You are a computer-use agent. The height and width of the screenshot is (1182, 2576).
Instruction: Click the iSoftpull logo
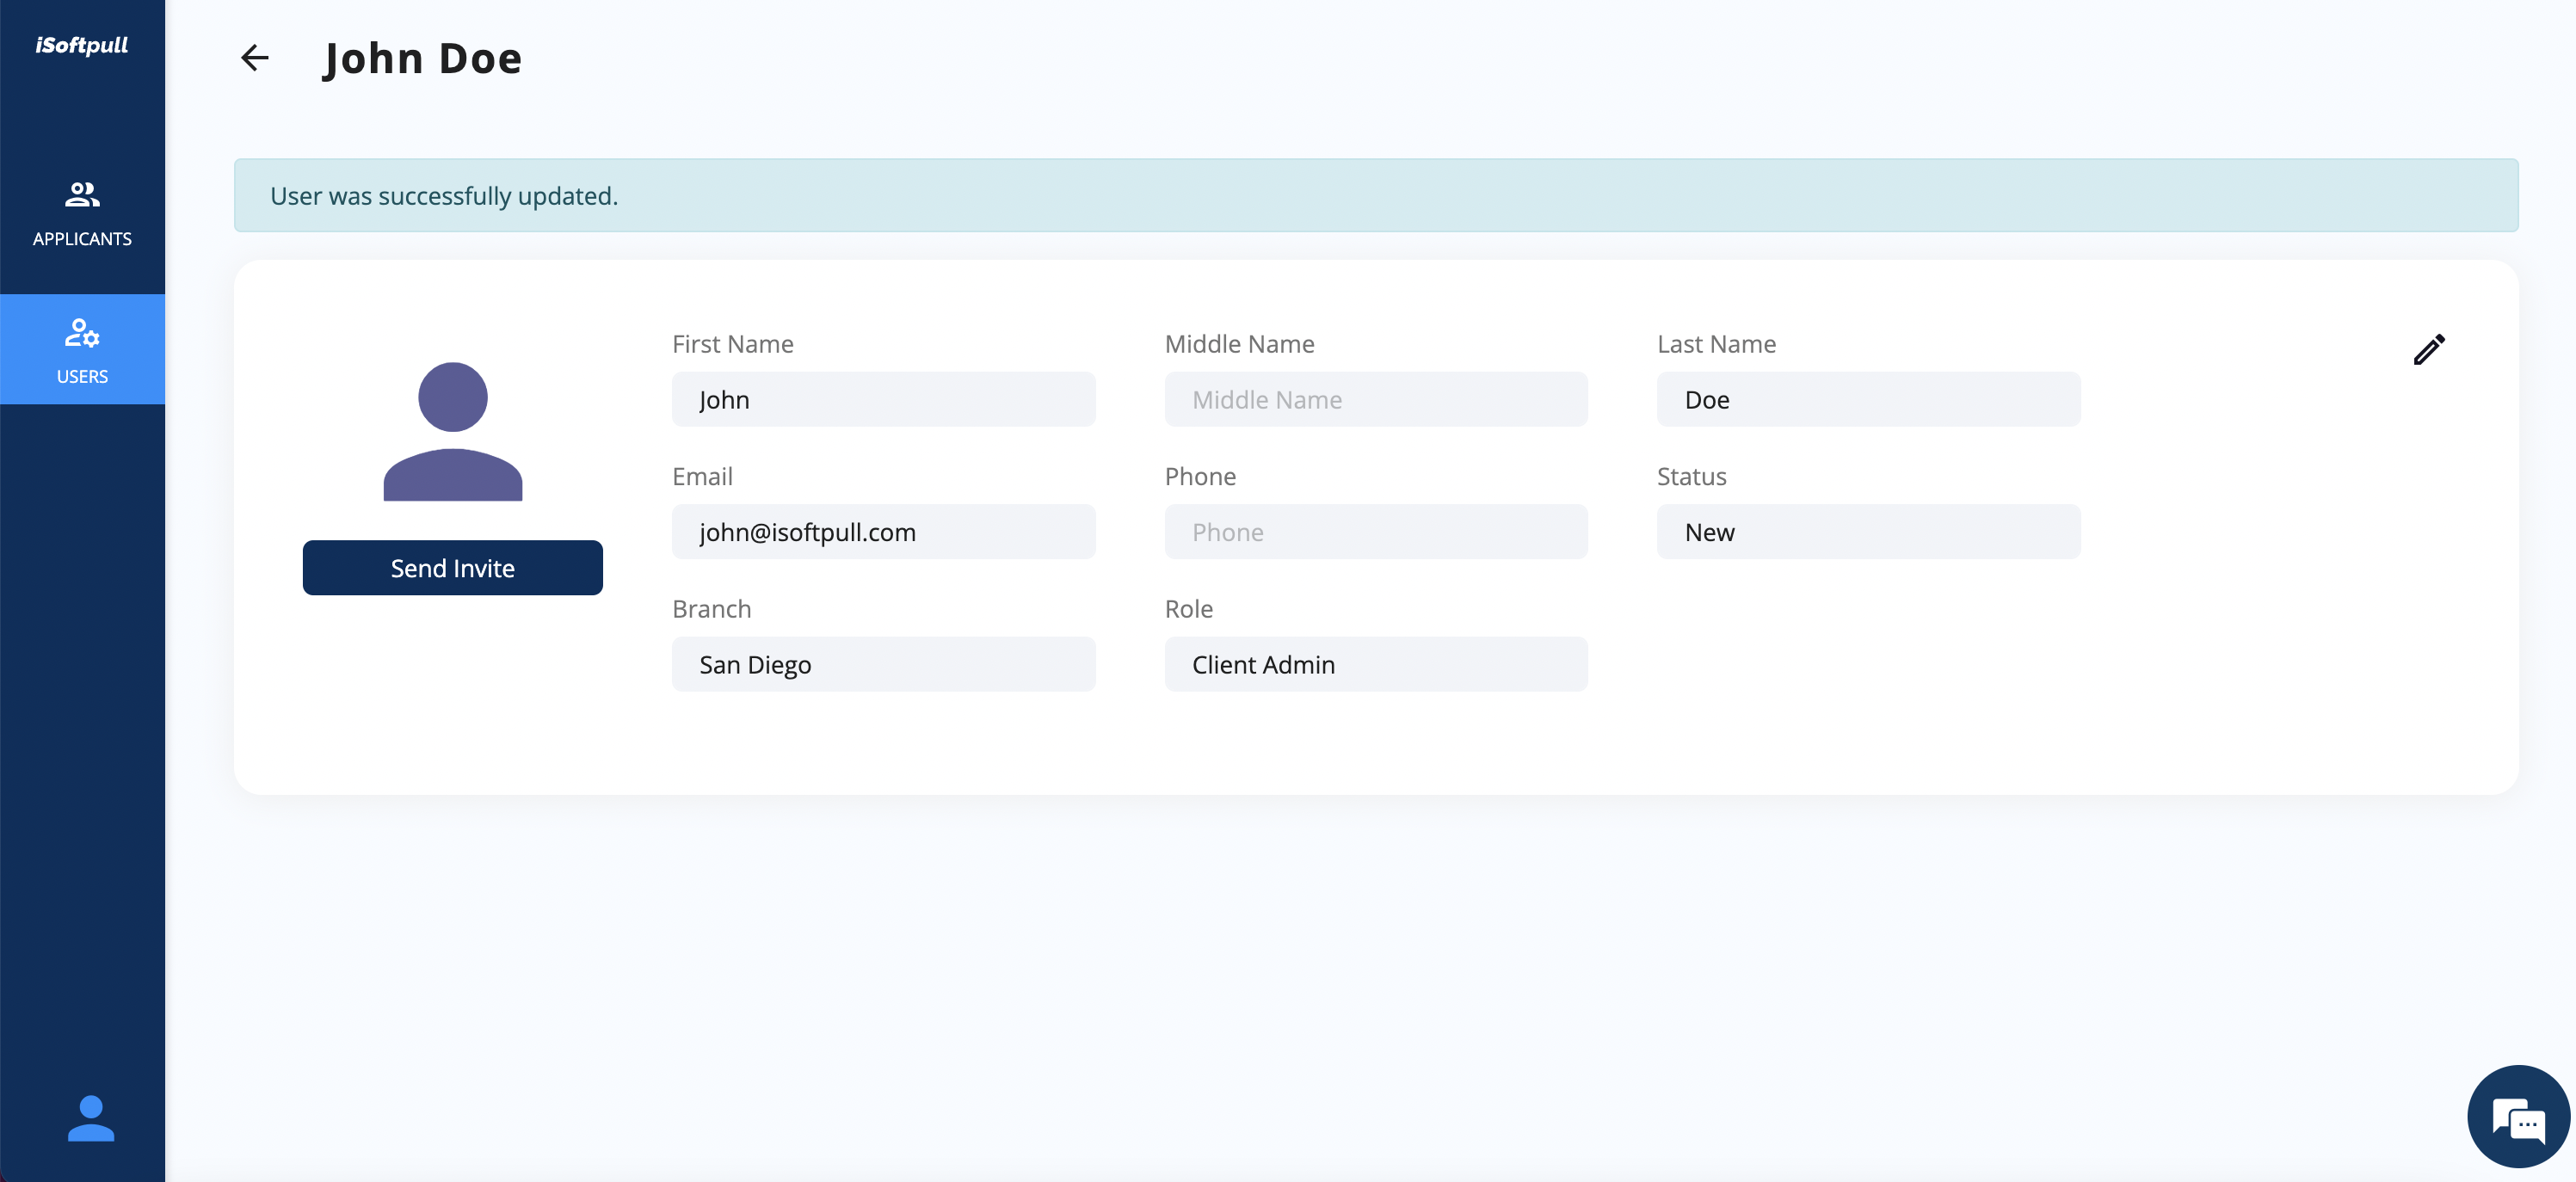[x=81, y=45]
